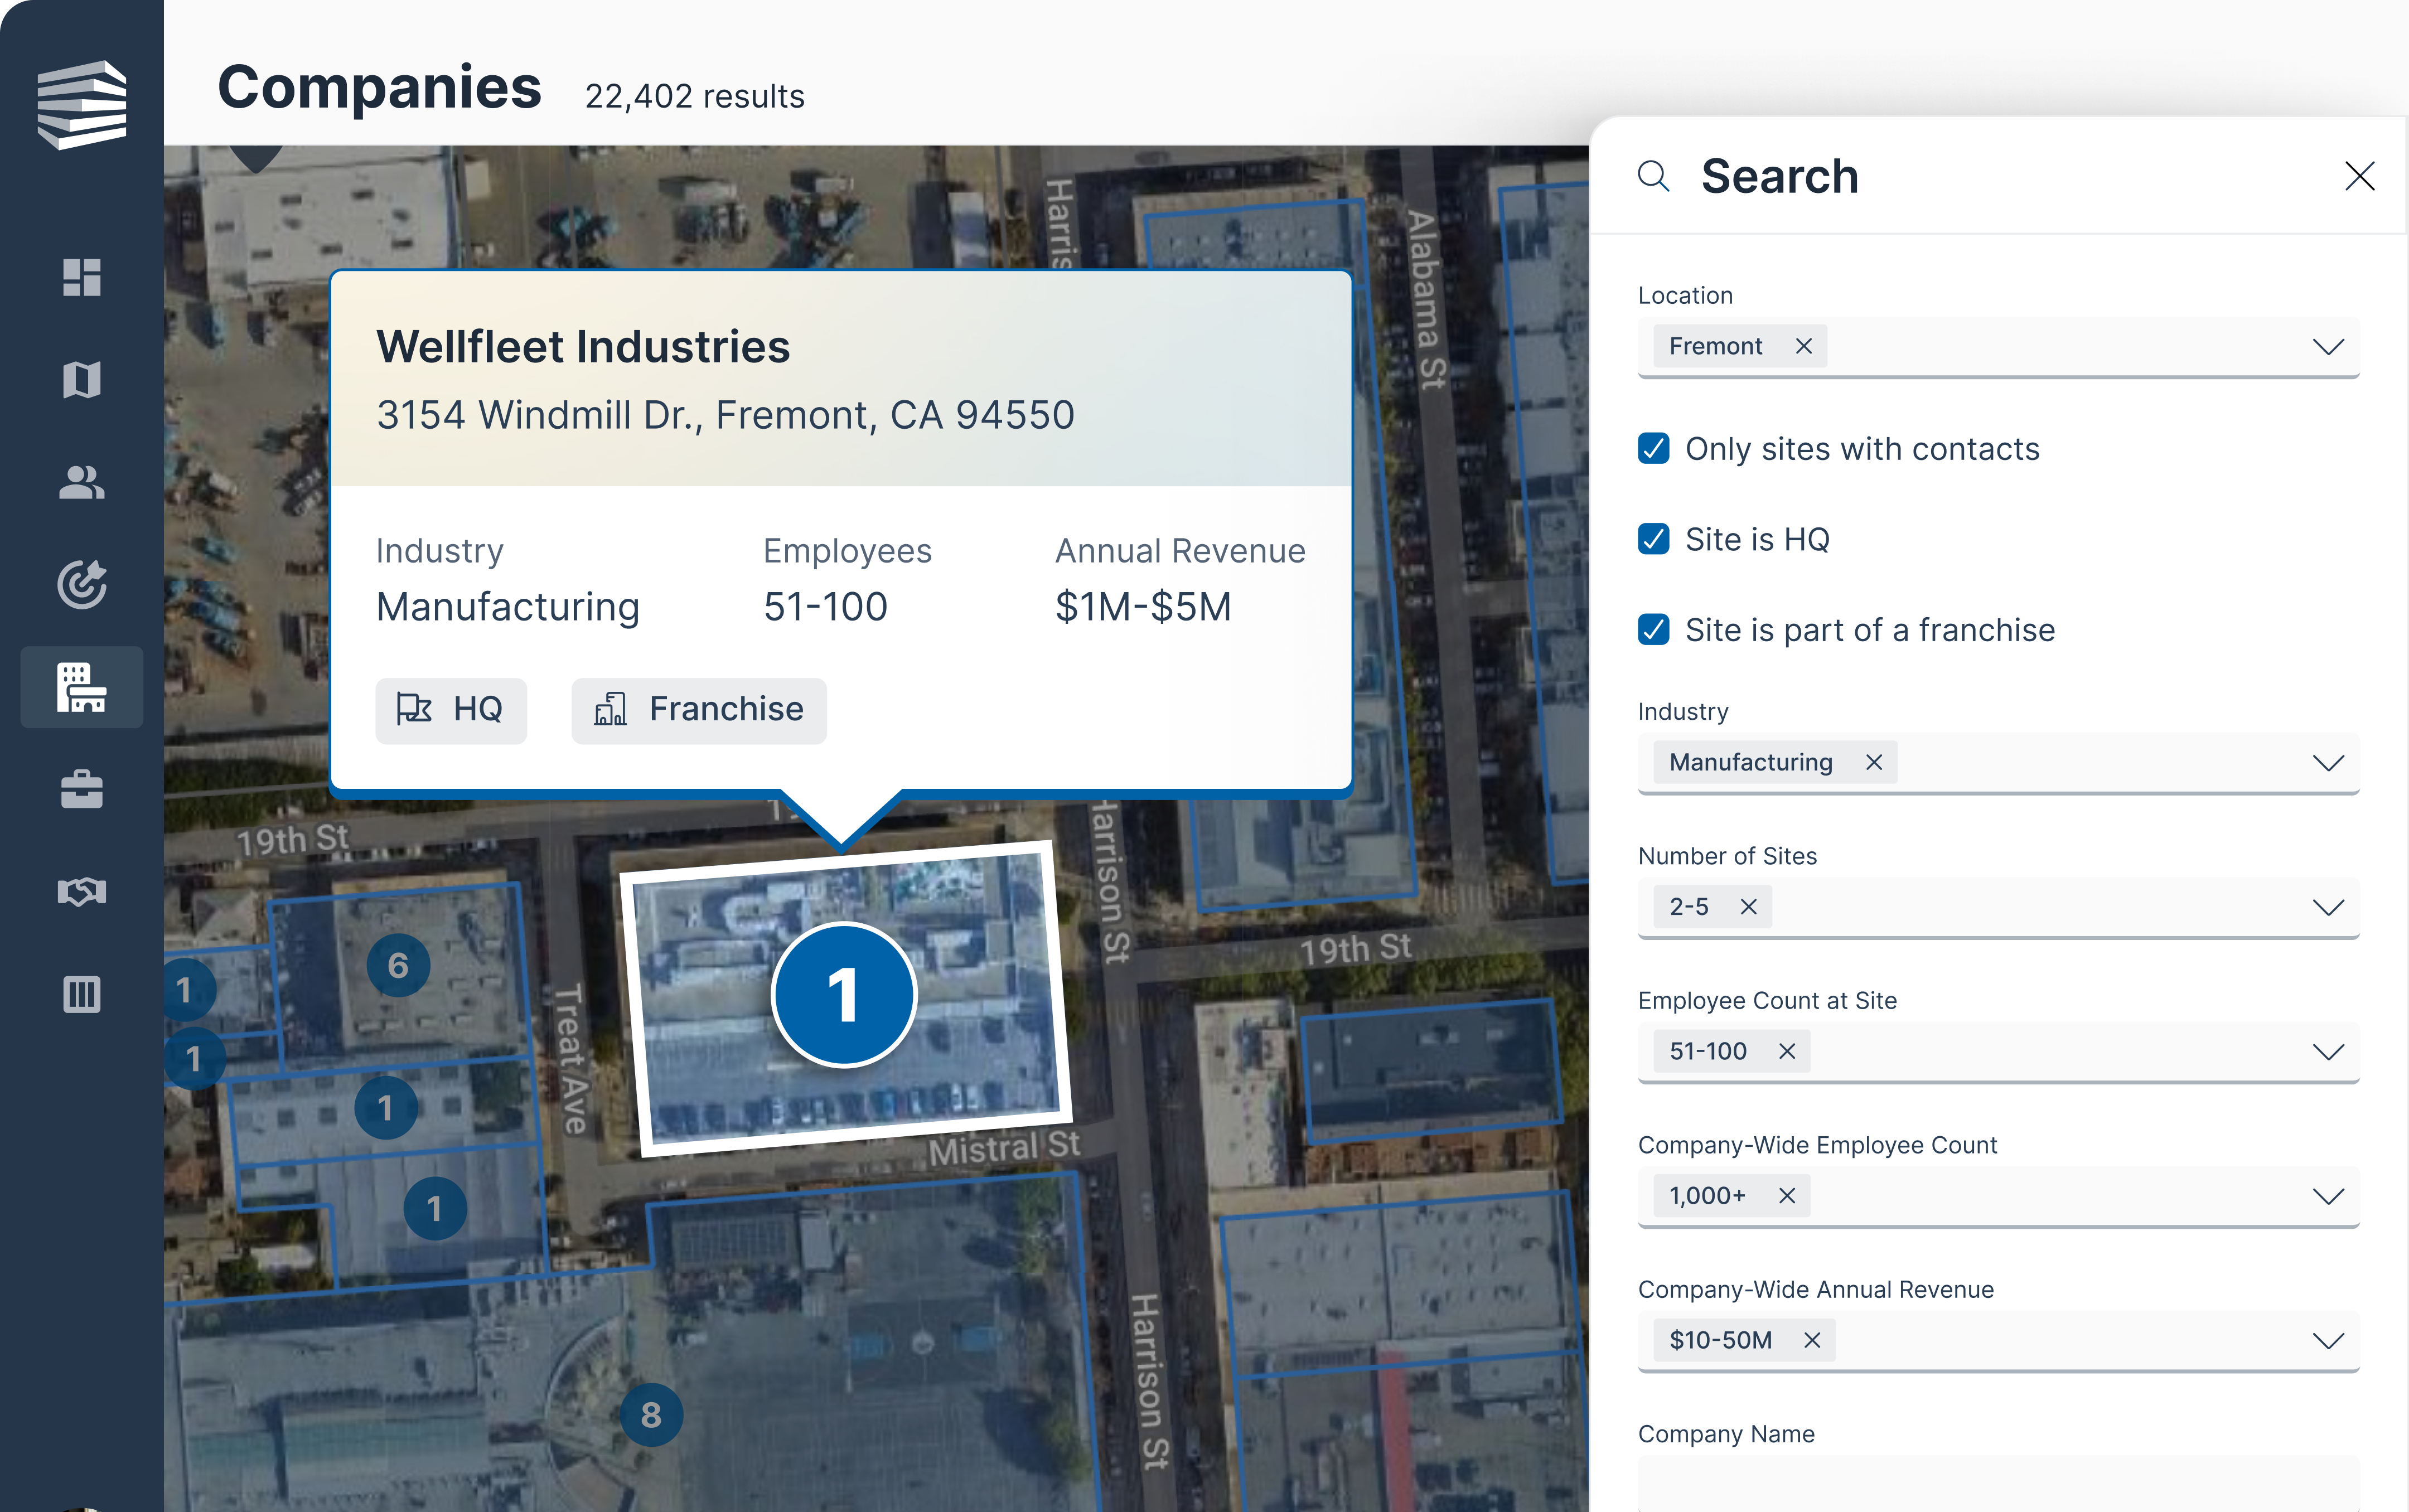Uncheck Site is HQ checkbox
This screenshot has height=1512, width=2409.
pos(1654,539)
